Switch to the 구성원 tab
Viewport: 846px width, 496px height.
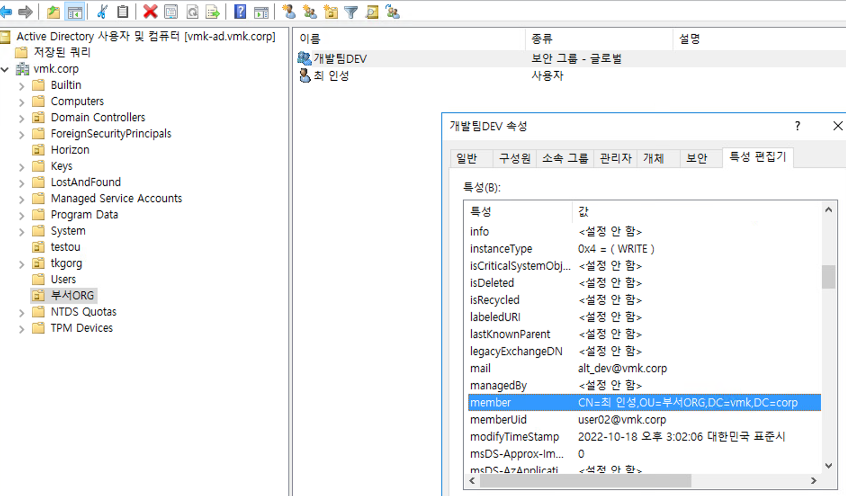[514, 158]
